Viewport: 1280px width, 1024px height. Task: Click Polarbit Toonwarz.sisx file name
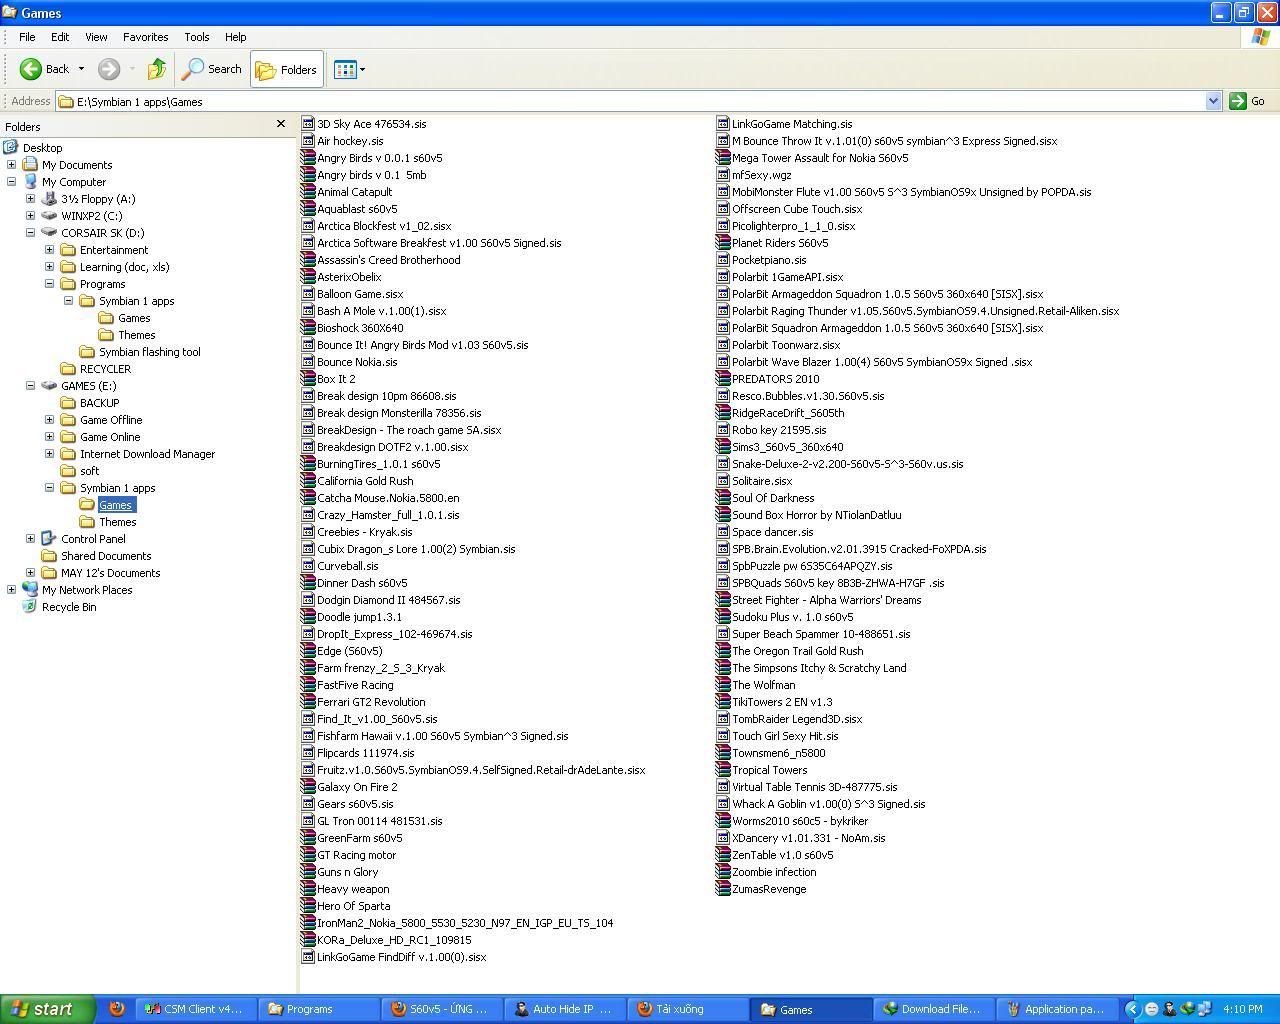point(786,345)
